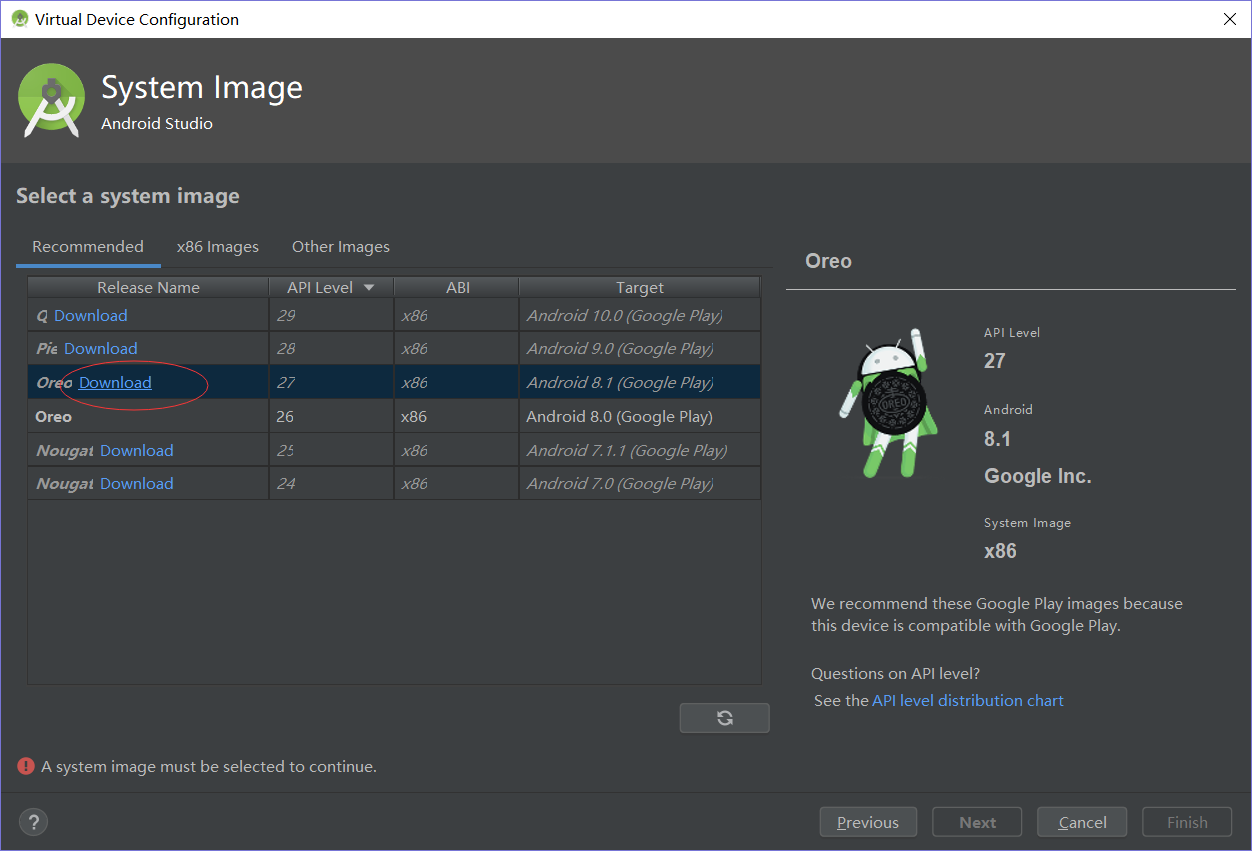Click the Oreo Android mascot image
Screen dimensions: 1252x851
(889, 405)
